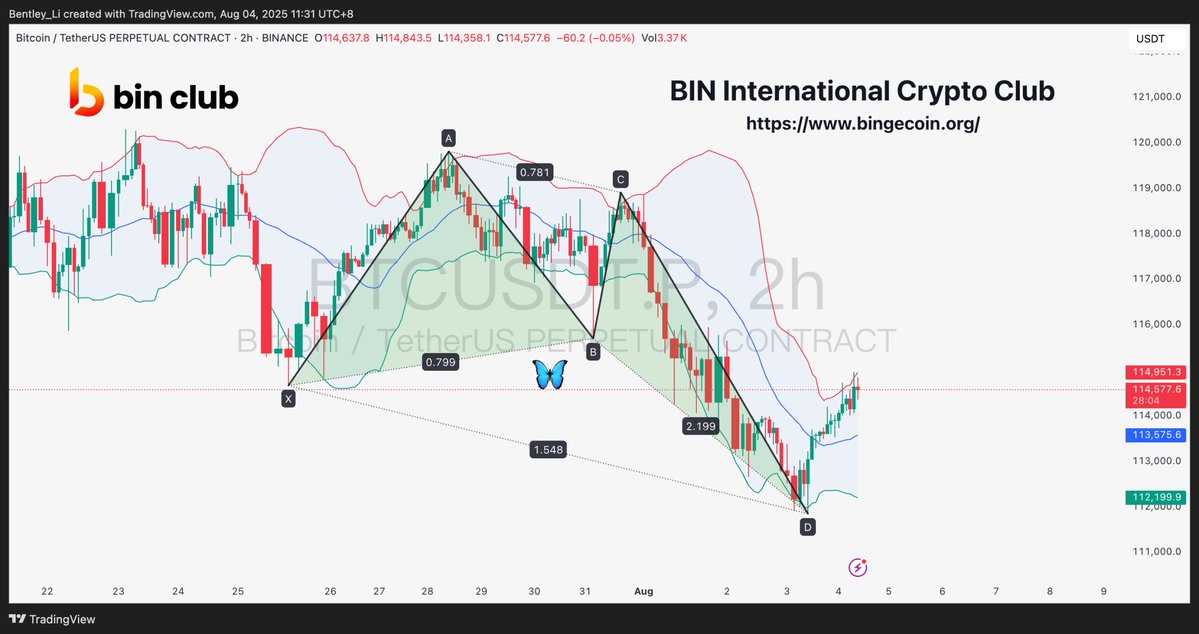Click the open value O114,637.8

click(x=342, y=37)
